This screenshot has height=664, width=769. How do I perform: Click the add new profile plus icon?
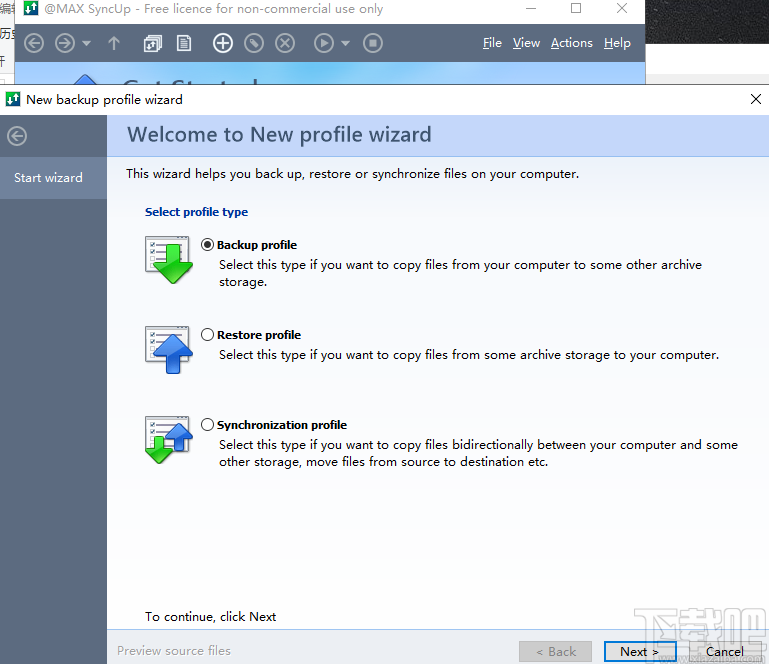pos(223,43)
